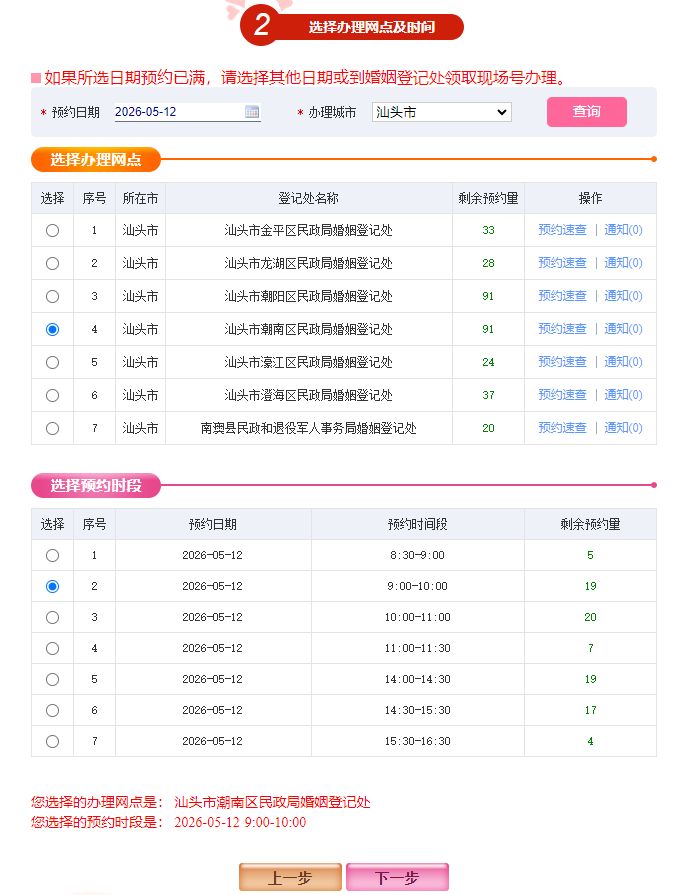Click the 15:30-16:30 time range text
Image resolution: width=682 pixels, height=895 pixels.
417,741
